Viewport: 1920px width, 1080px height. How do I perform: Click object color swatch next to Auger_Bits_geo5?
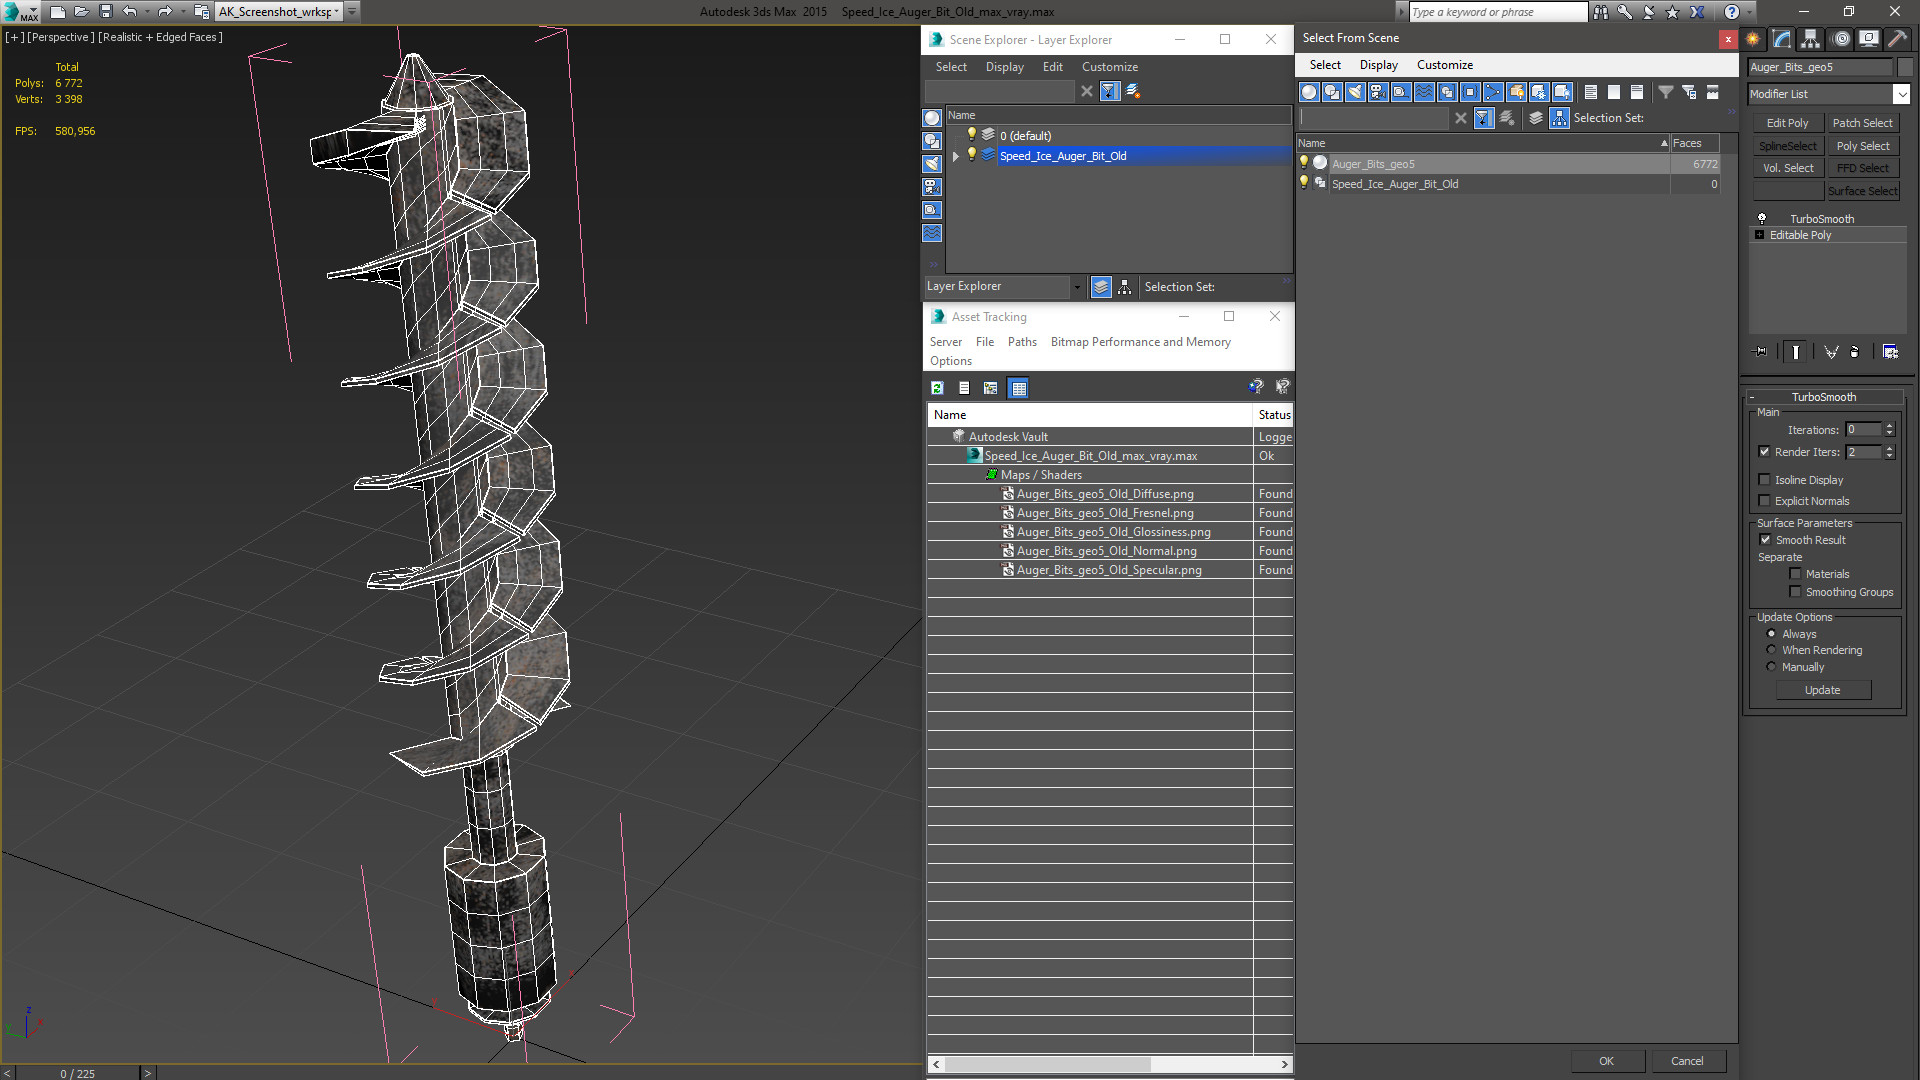[x=1905, y=67]
